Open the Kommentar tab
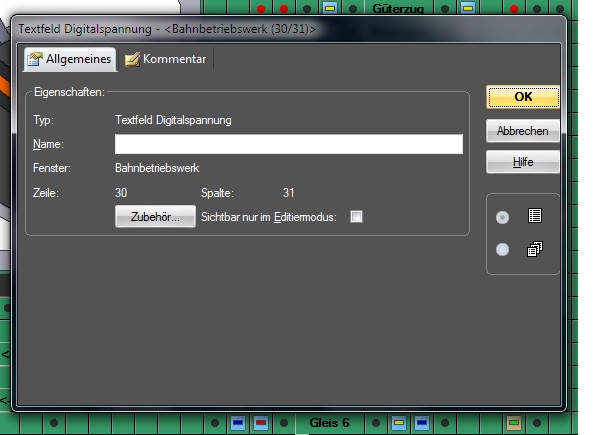The height and width of the screenshot is (435, 605). coord(166,60)
